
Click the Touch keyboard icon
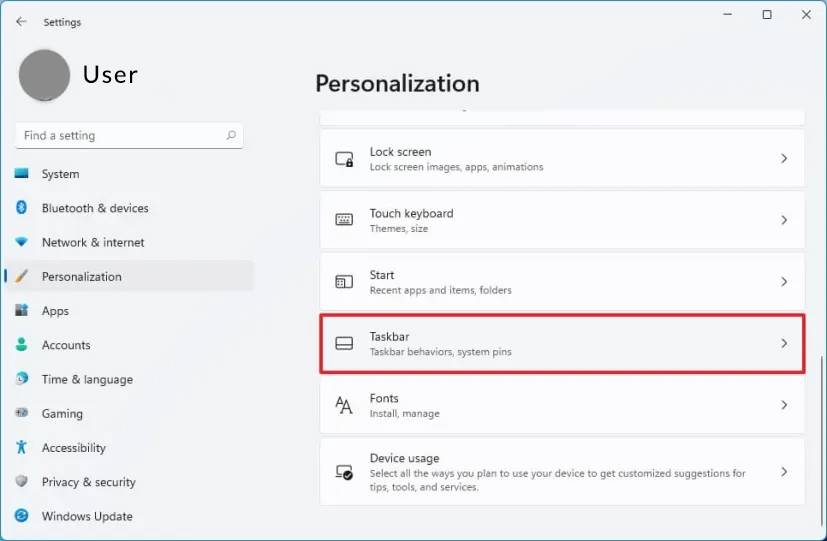pyautogui.click(x=344, y=220)
